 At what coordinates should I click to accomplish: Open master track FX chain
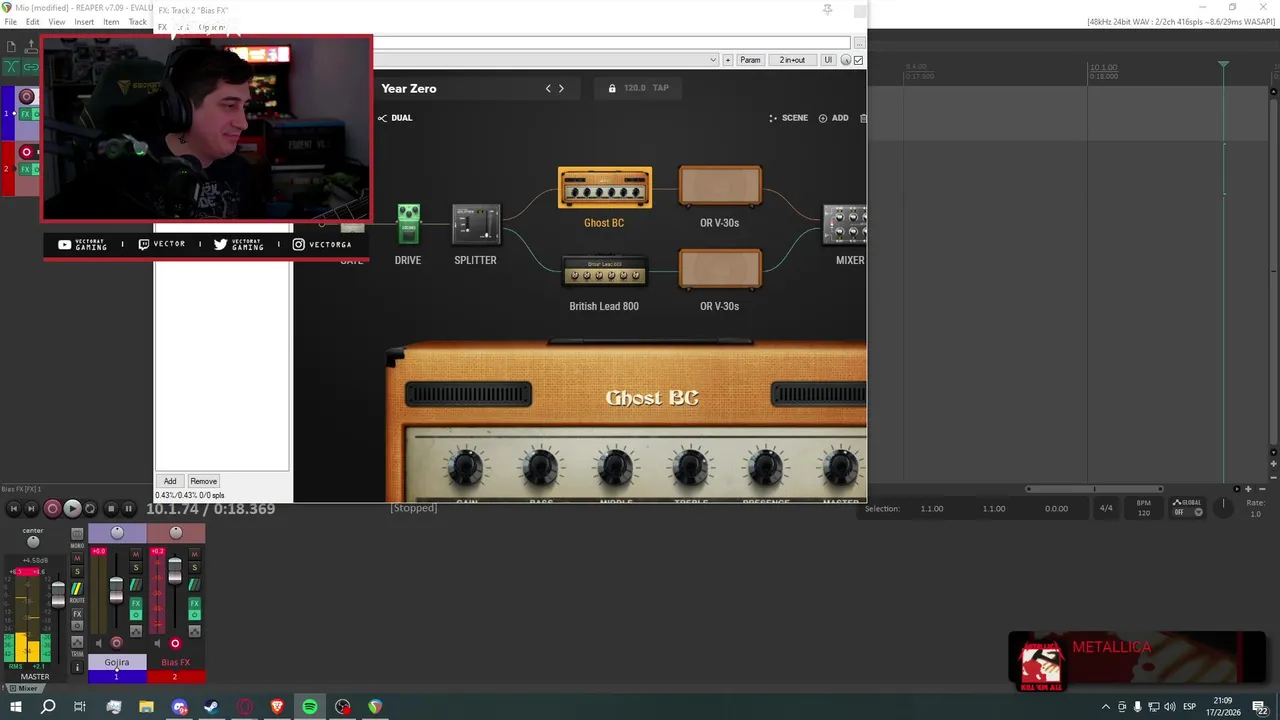click(x=77, y=614)
